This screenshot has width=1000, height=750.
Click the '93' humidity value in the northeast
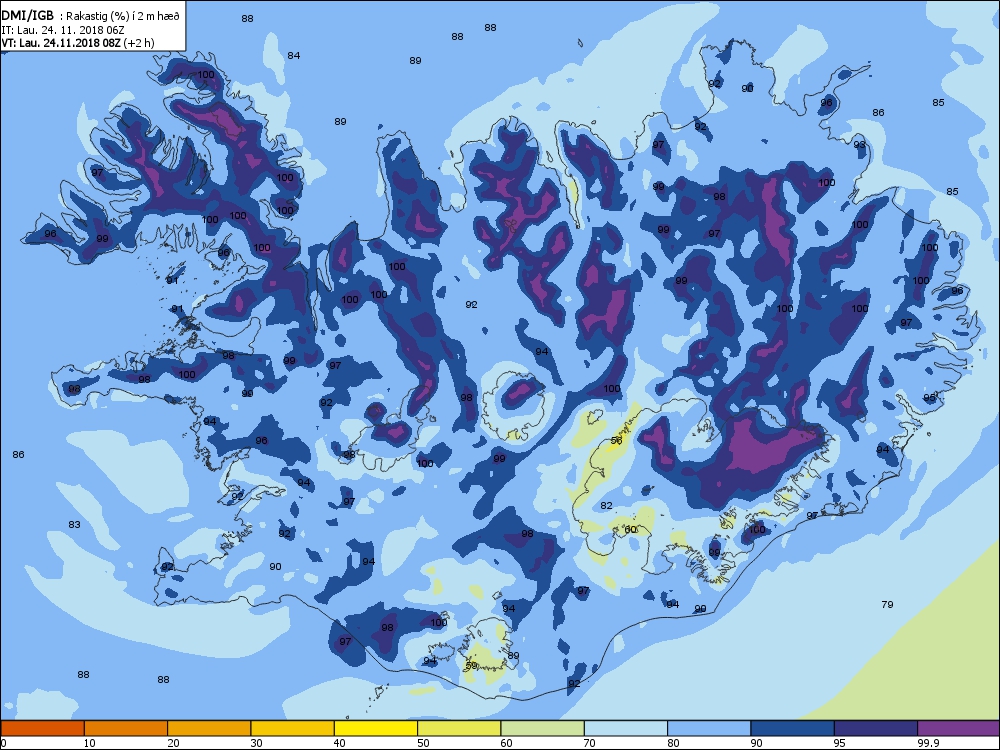coord(860,145)
